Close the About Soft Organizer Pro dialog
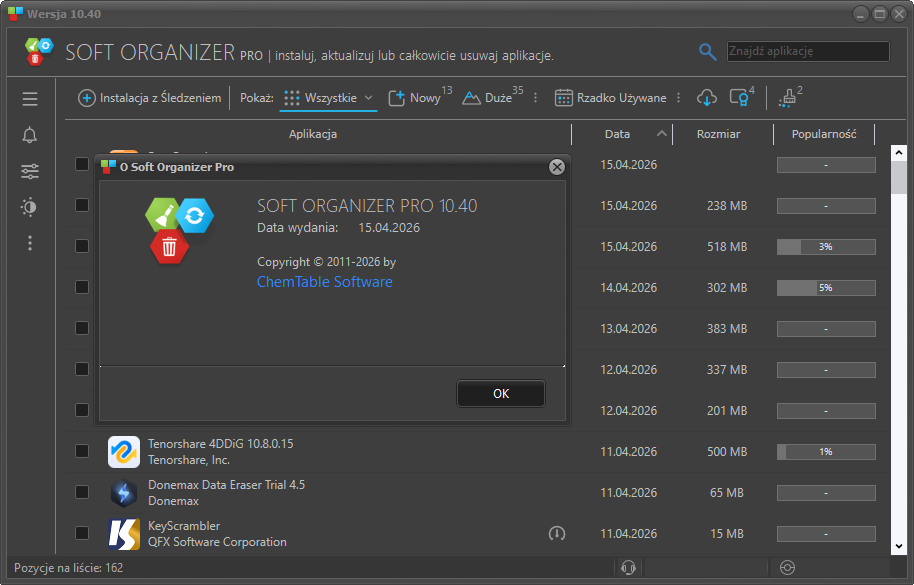The image size is (914, 585). (x=557, y=167)
